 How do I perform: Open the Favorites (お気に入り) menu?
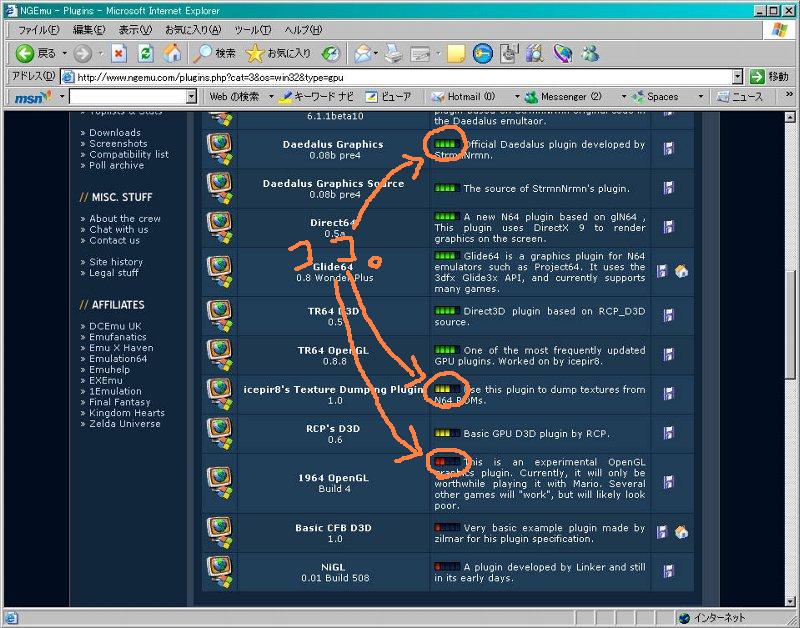193,30
